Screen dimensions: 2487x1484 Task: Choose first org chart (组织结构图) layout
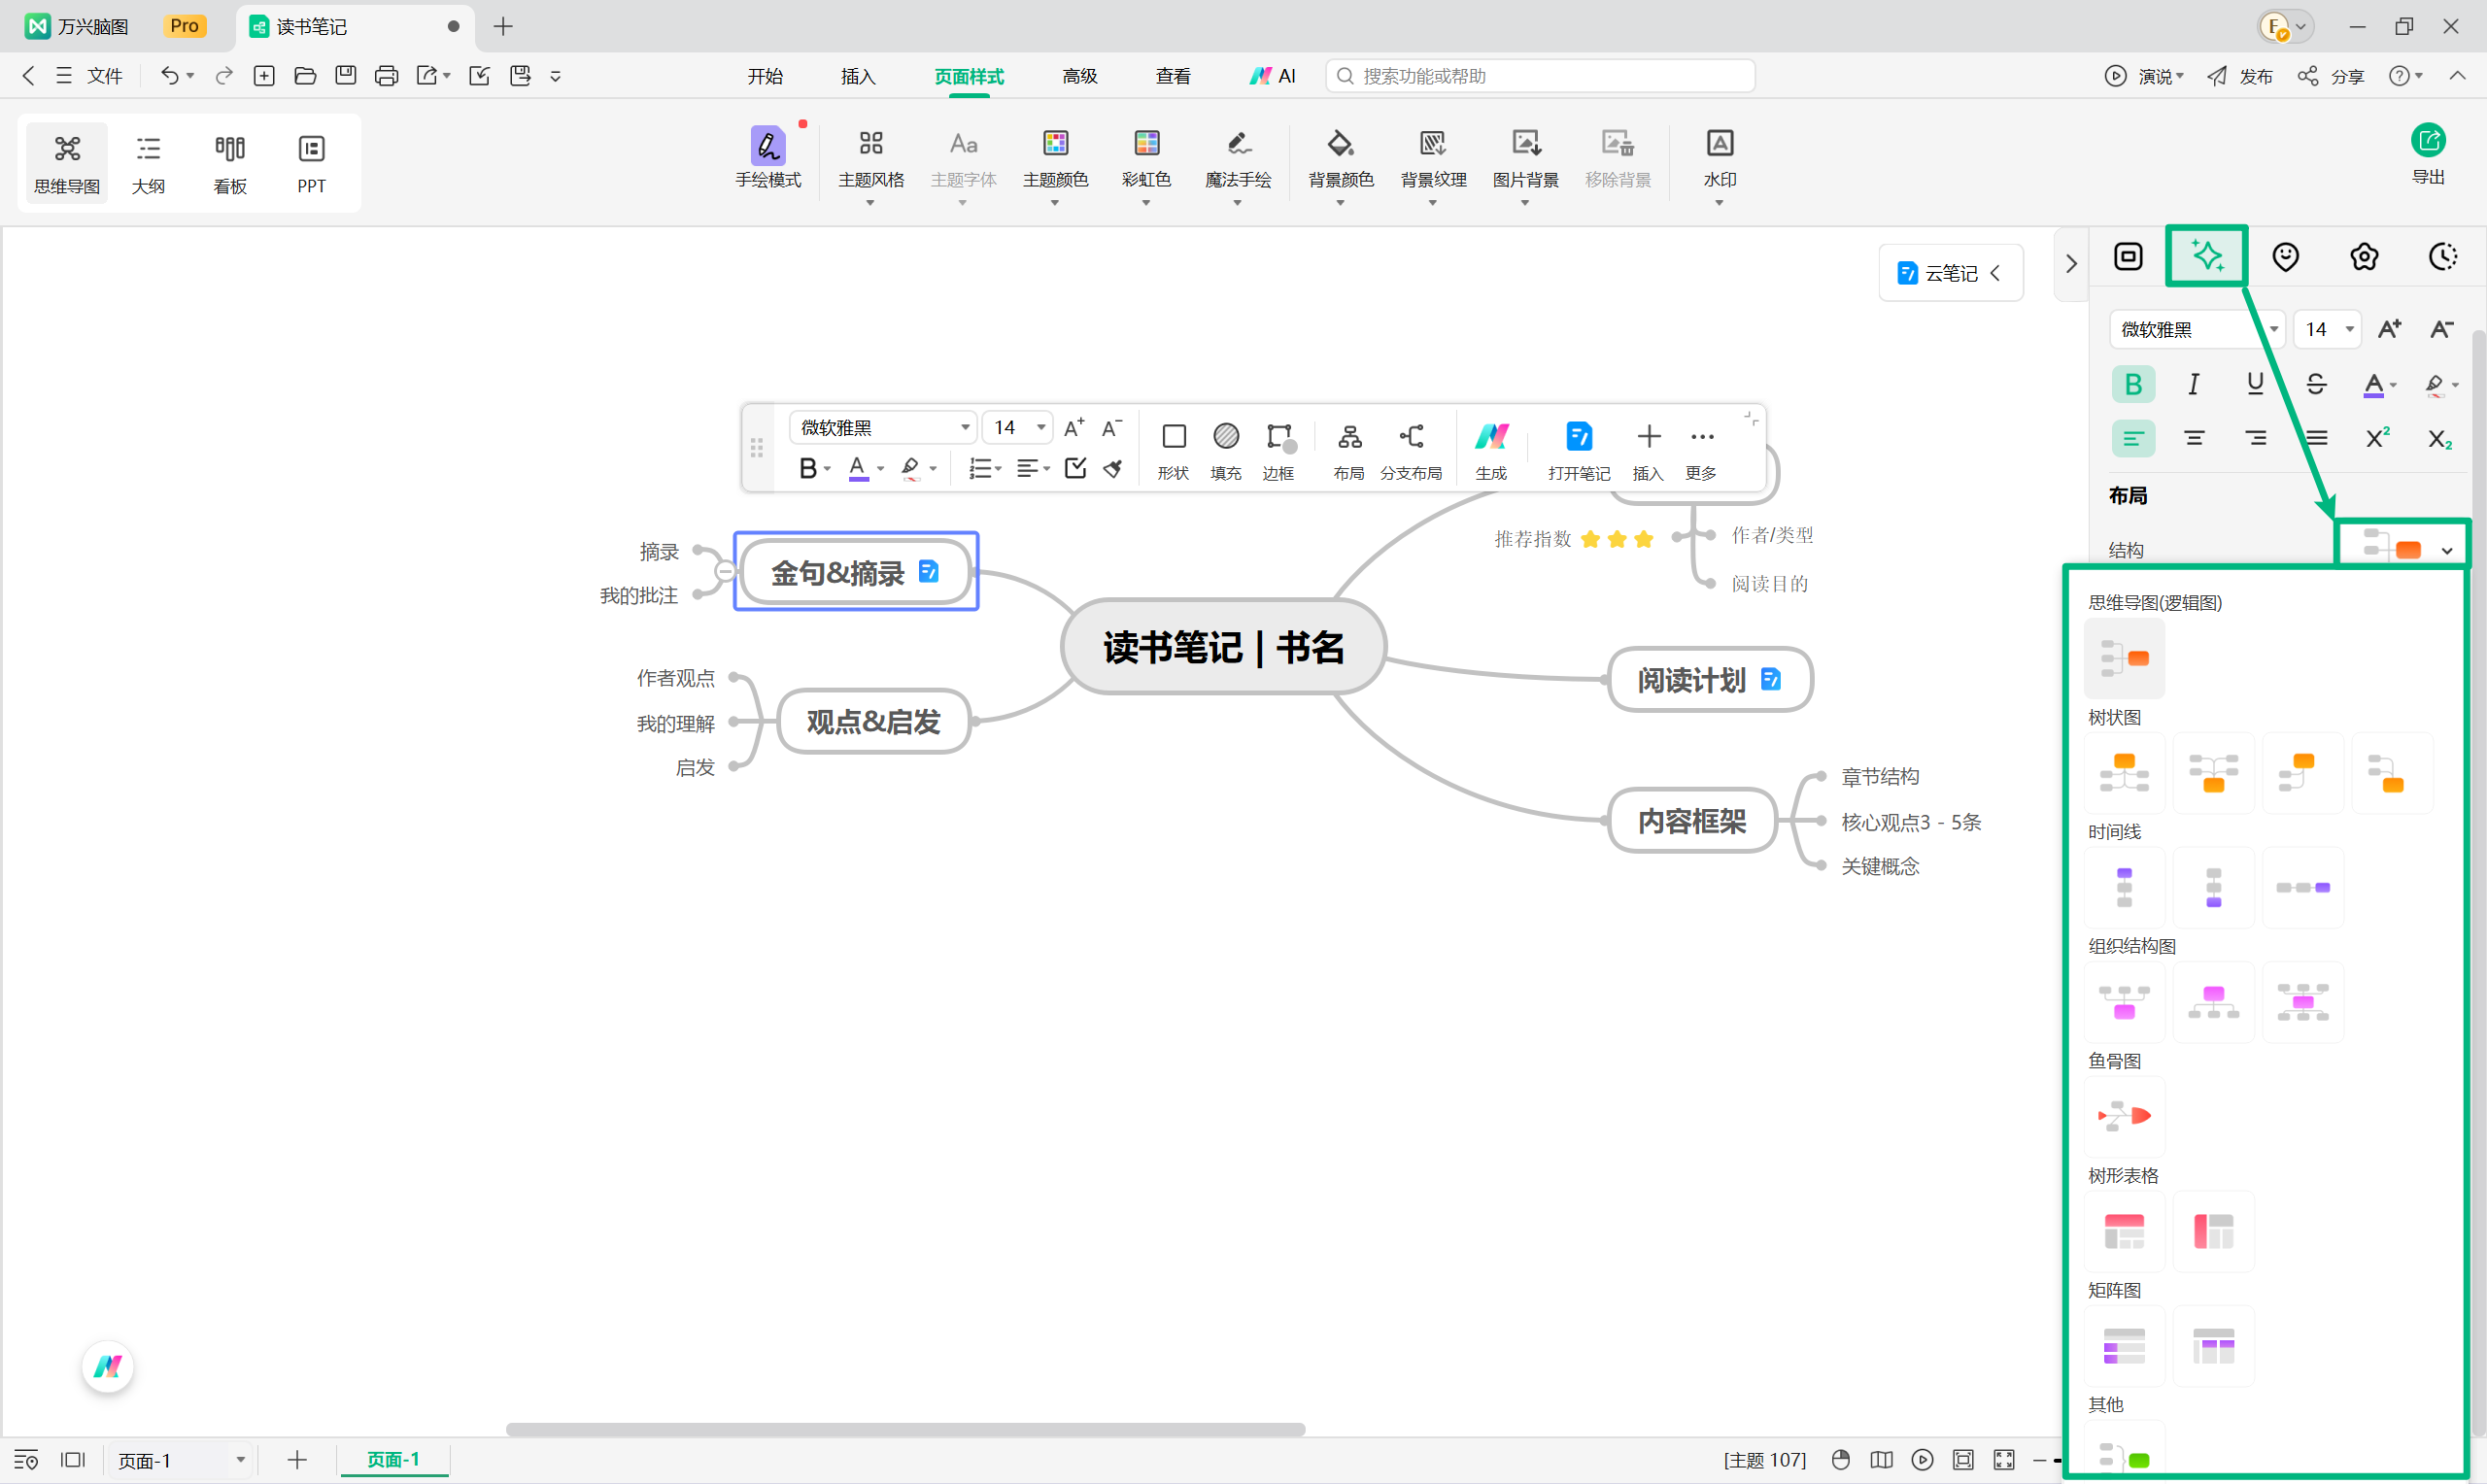pyautogui.click(x=2124, y=1001)
